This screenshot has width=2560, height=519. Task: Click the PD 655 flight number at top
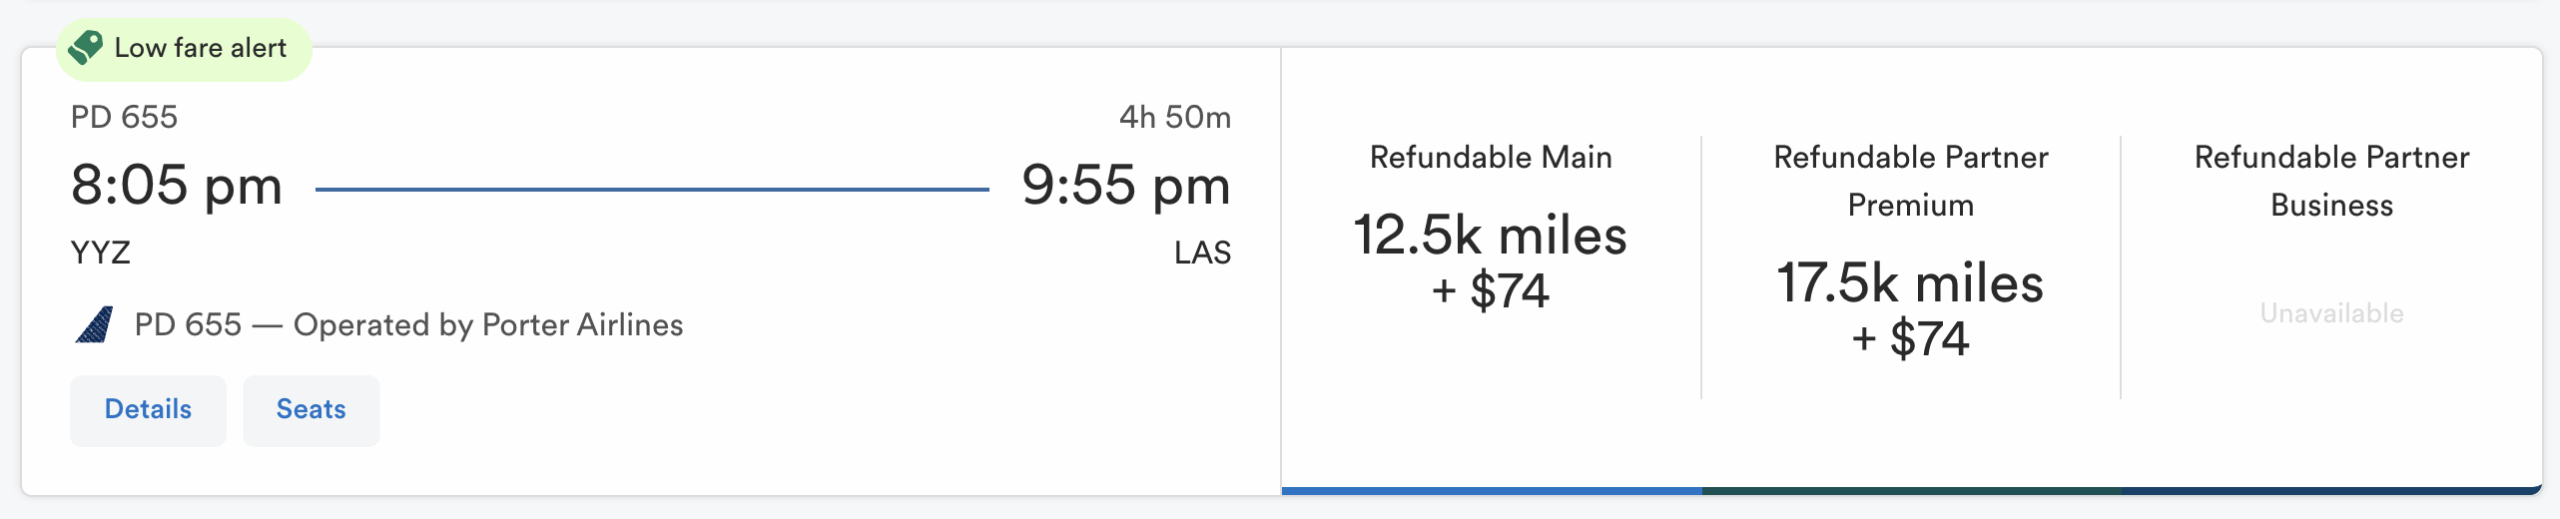(x=124, y=118)
